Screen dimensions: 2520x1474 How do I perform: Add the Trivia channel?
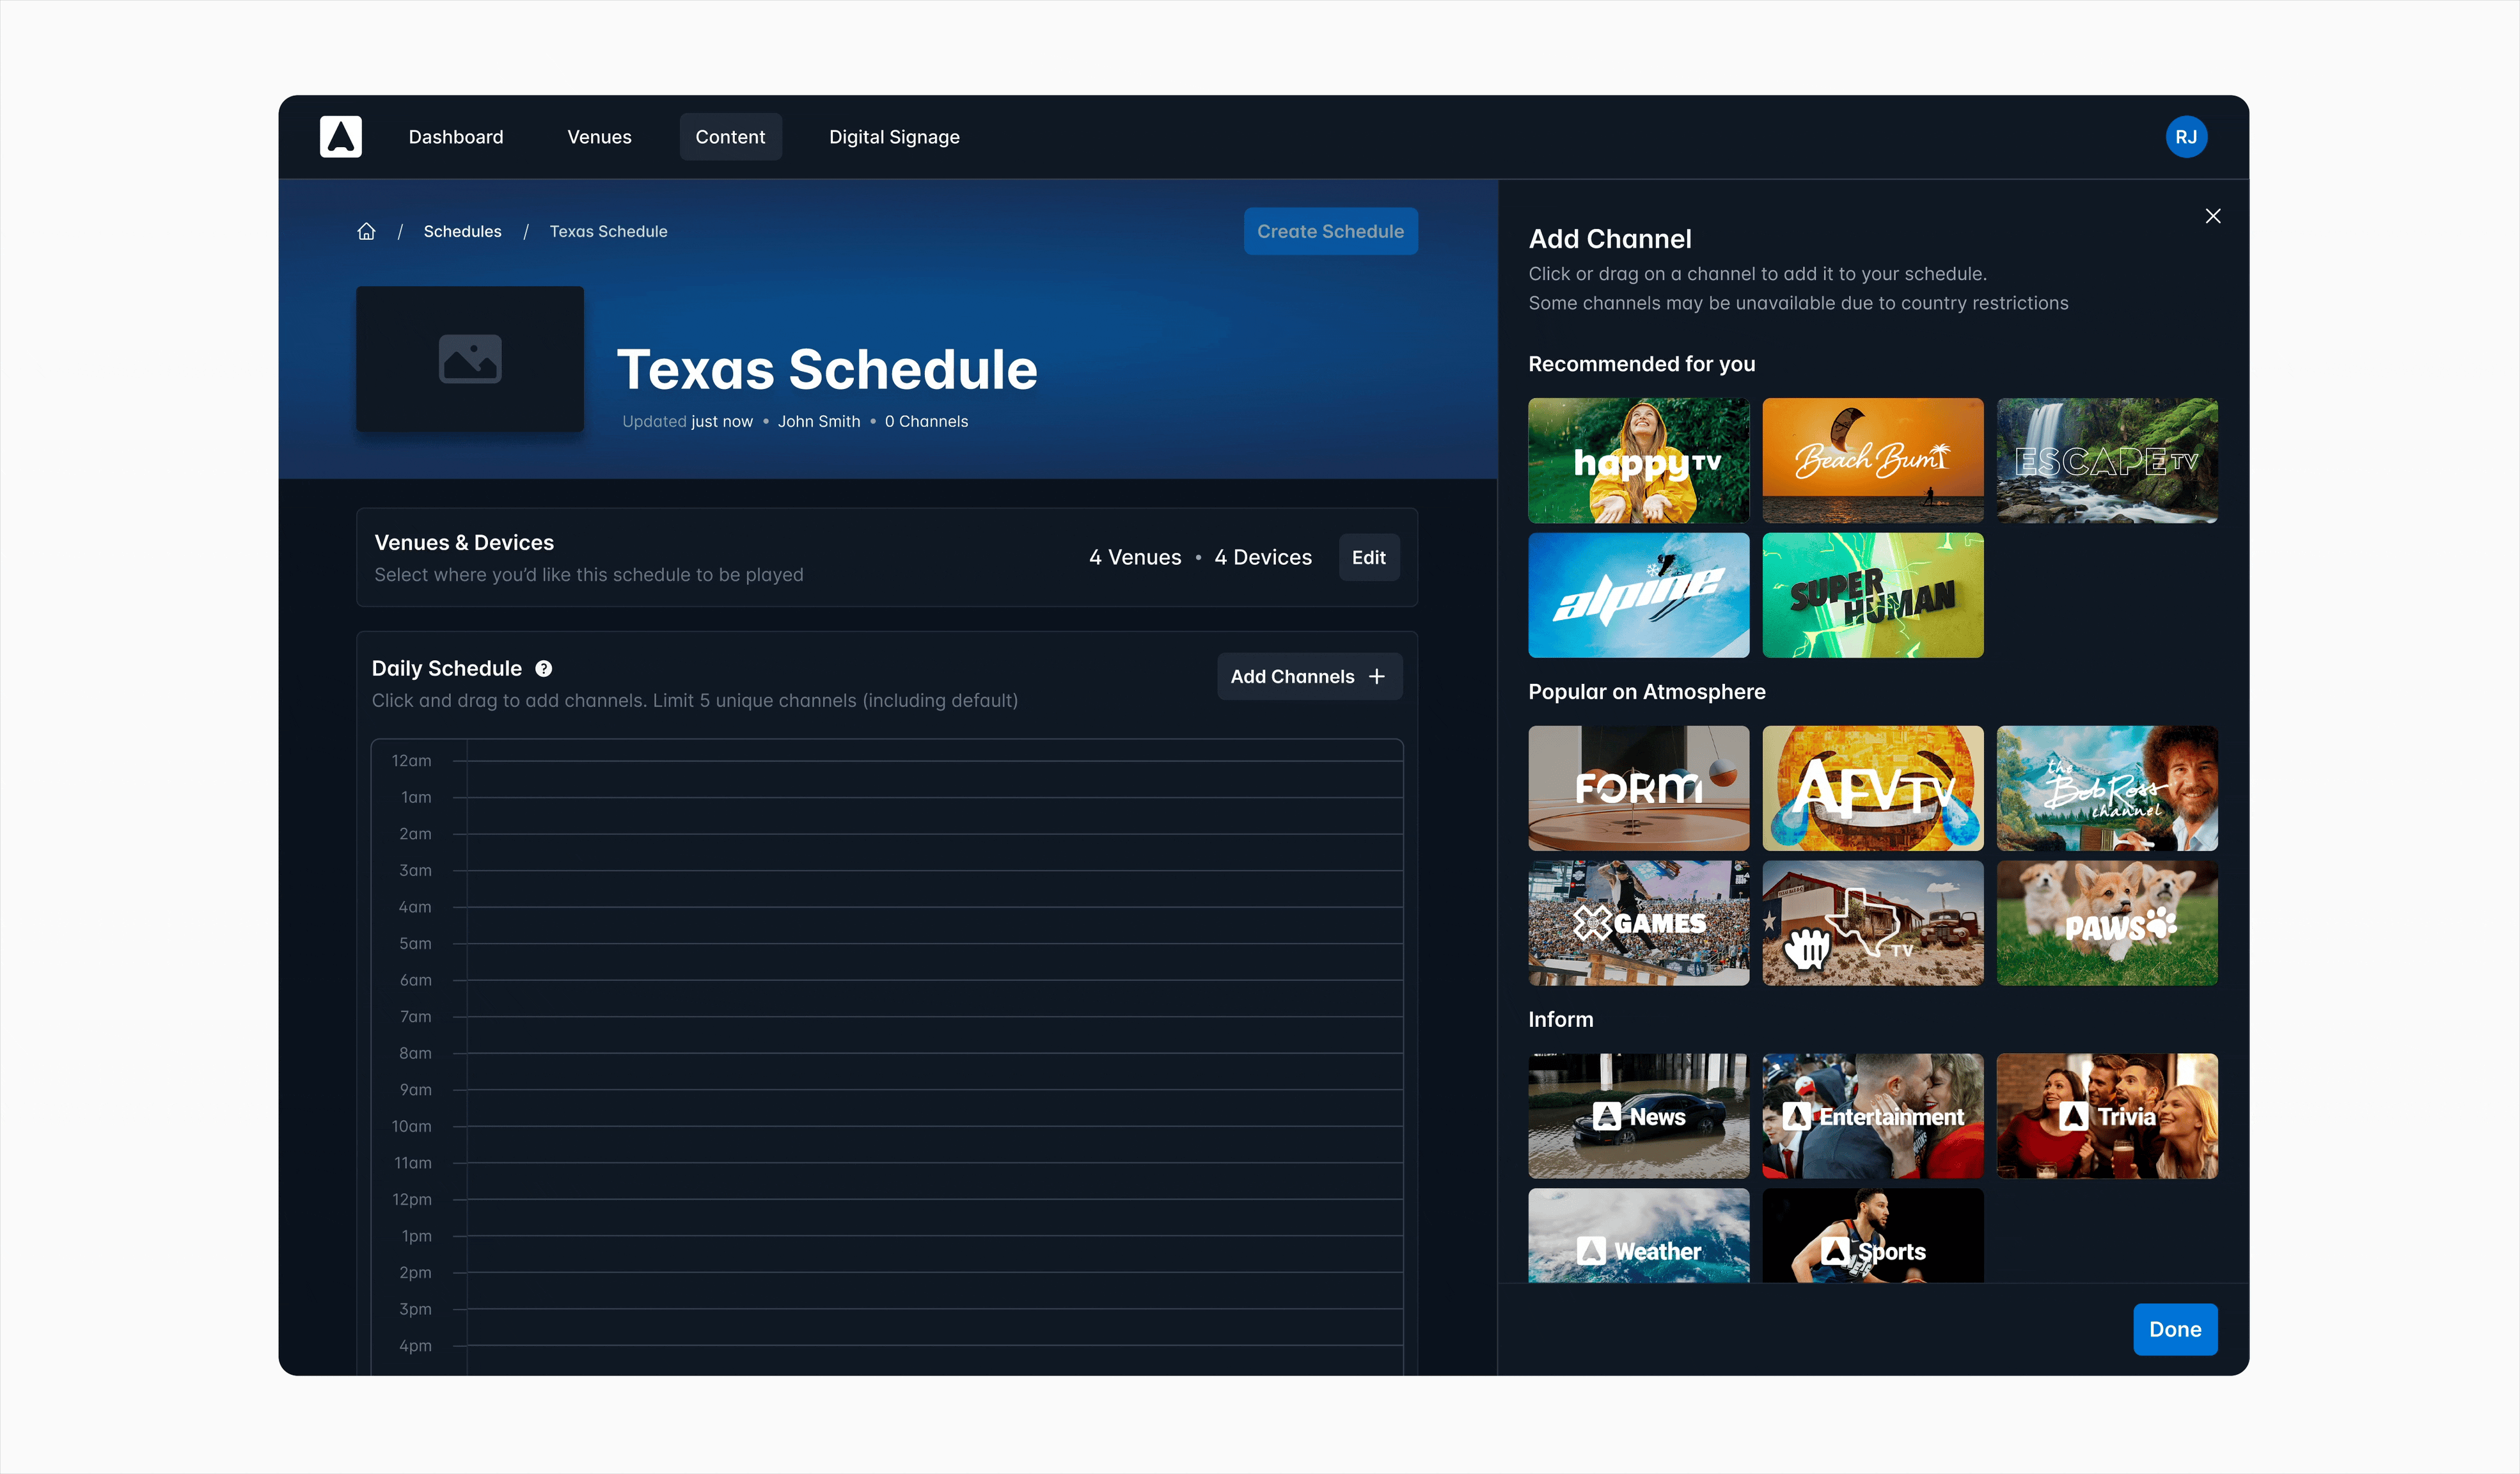pyautogui.click(x=2106, y=1116)
